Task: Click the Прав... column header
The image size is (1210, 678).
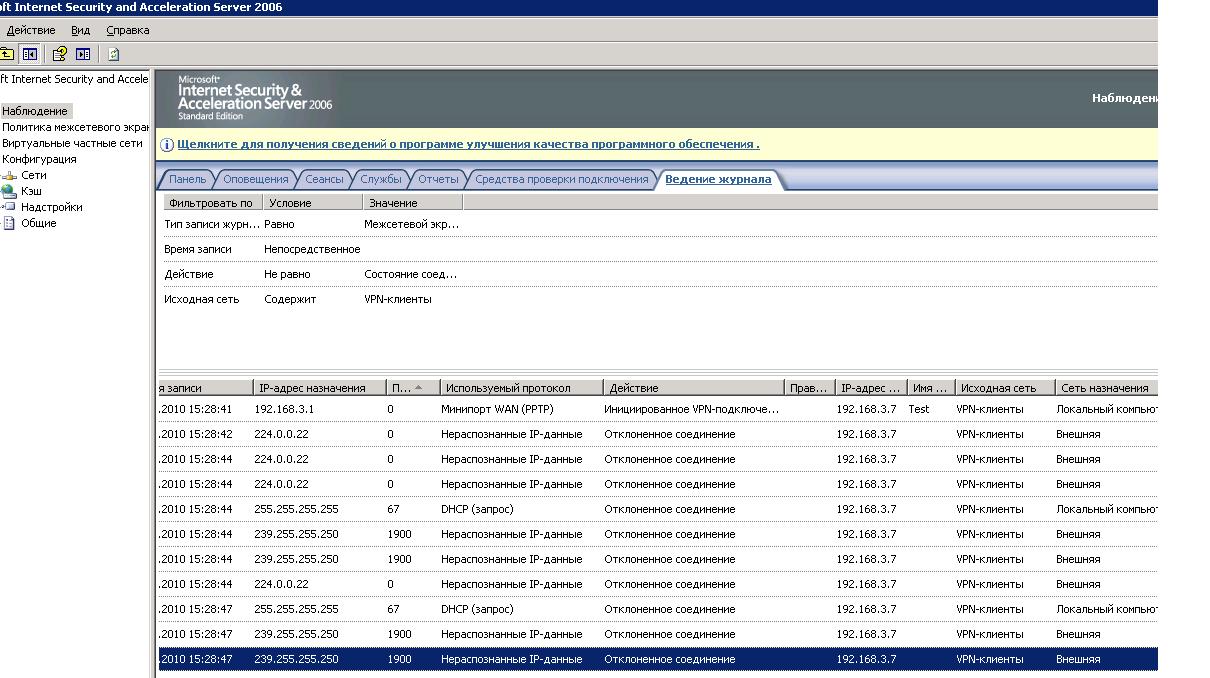Action: tap(810, 388)
